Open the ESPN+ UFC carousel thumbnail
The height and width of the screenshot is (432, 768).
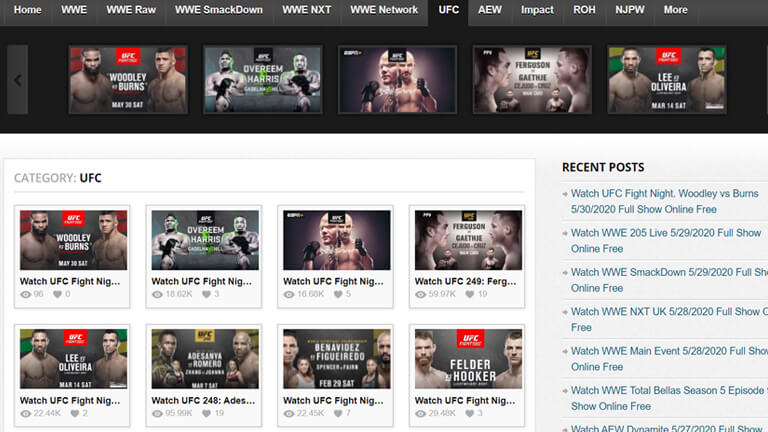click(397, 80)
